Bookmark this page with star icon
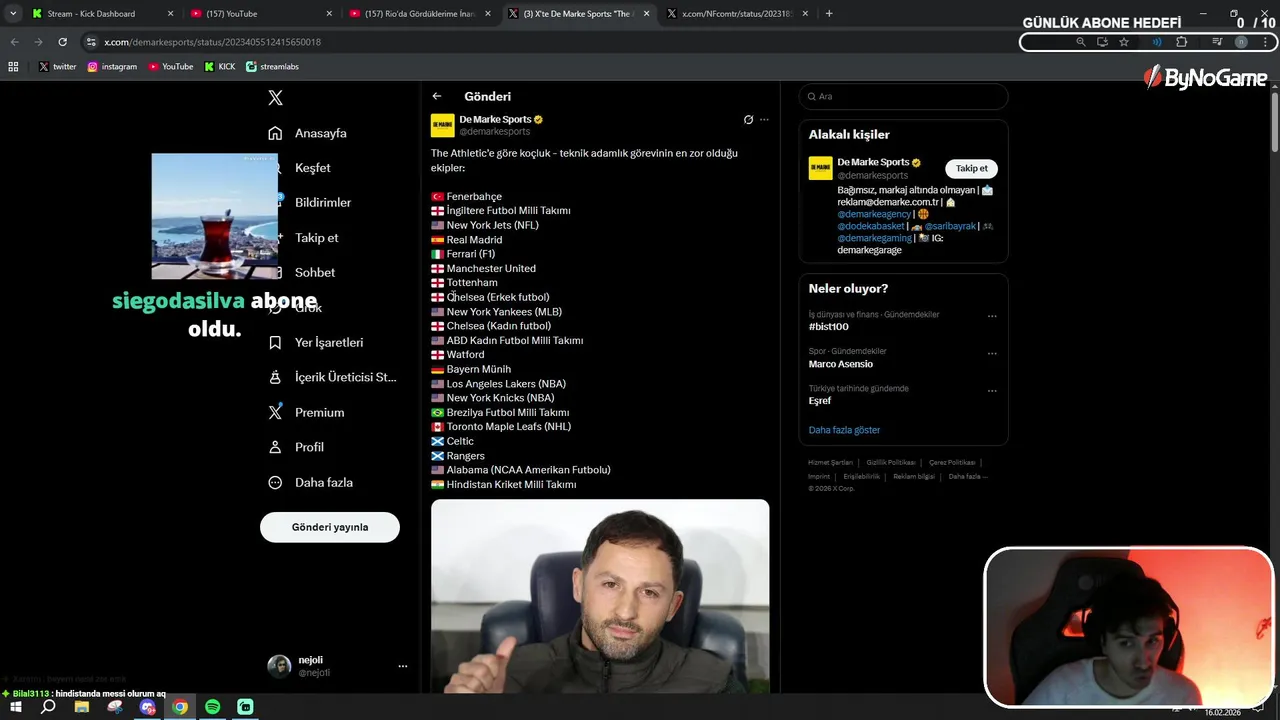 tap(1124, 42)
